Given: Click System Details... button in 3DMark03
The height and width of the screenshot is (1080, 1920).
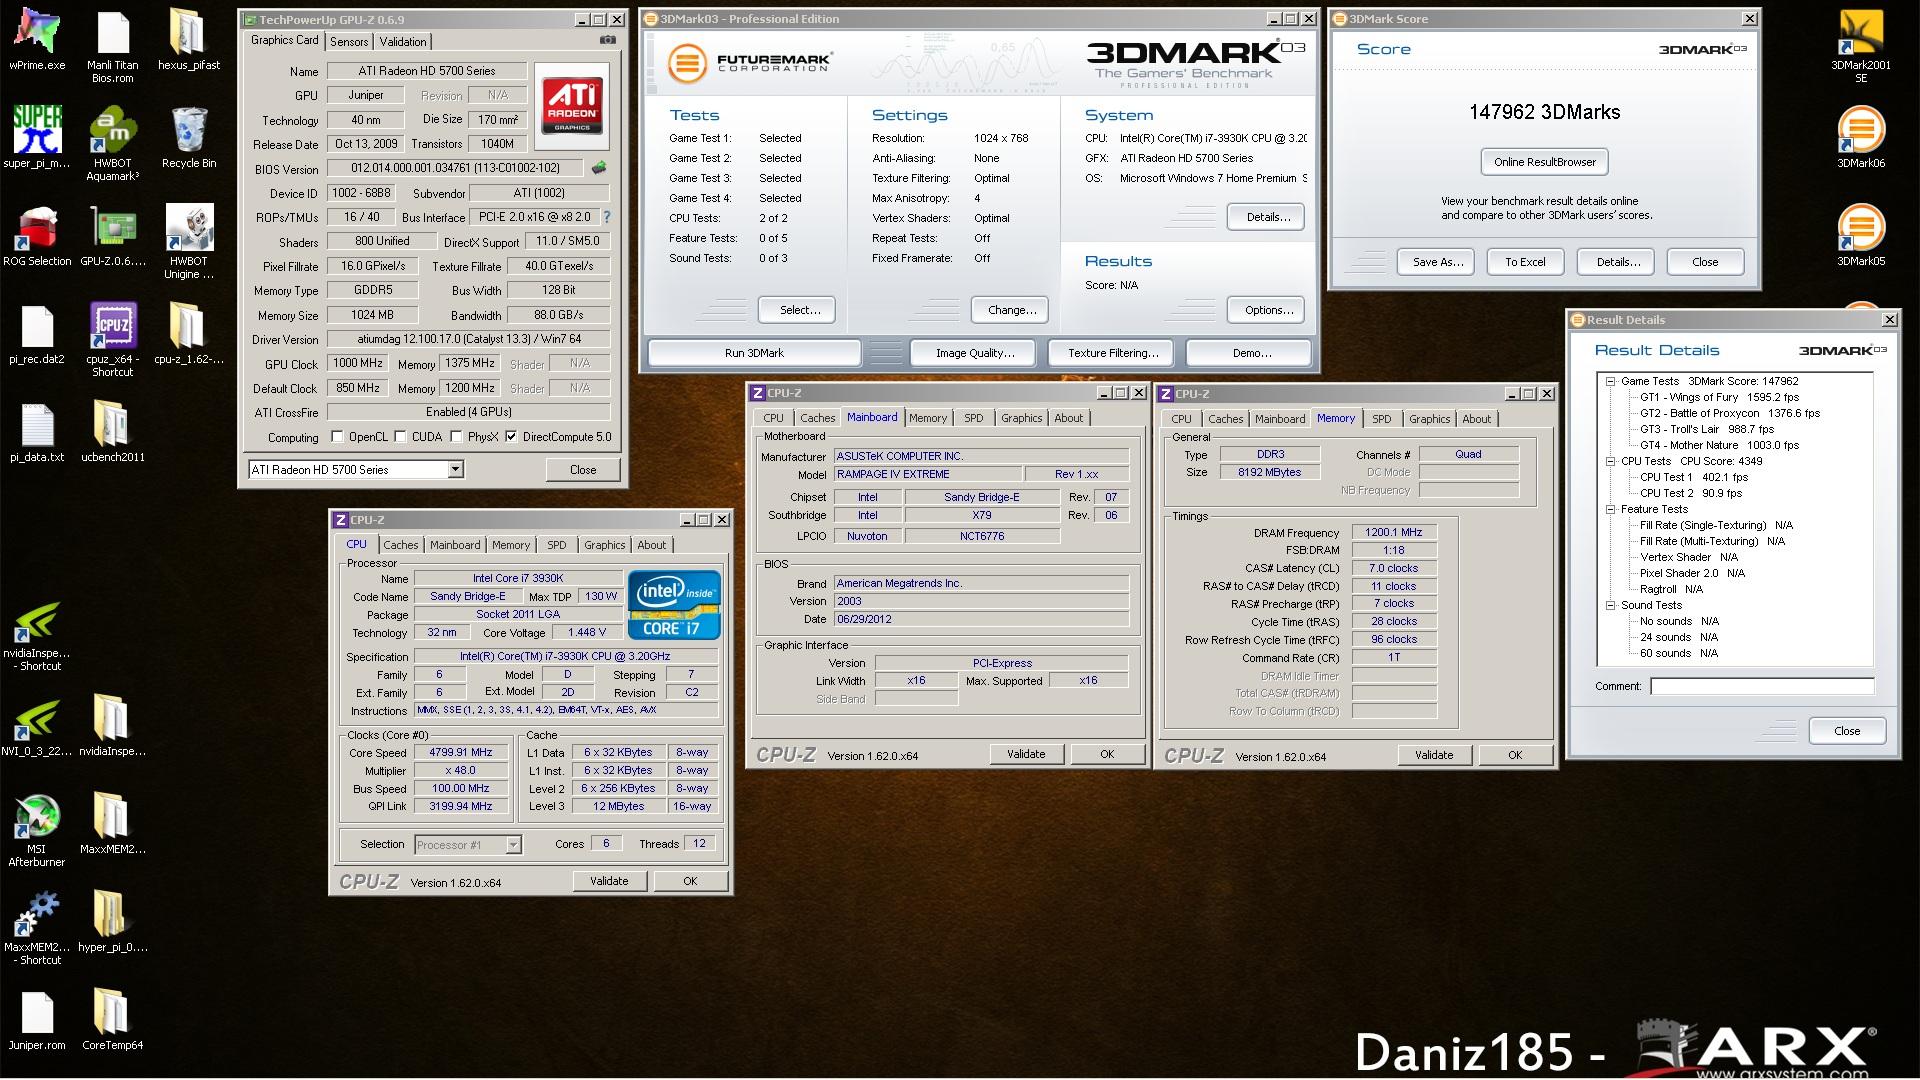Looking at the screenshot, I should coord(1266,217).
